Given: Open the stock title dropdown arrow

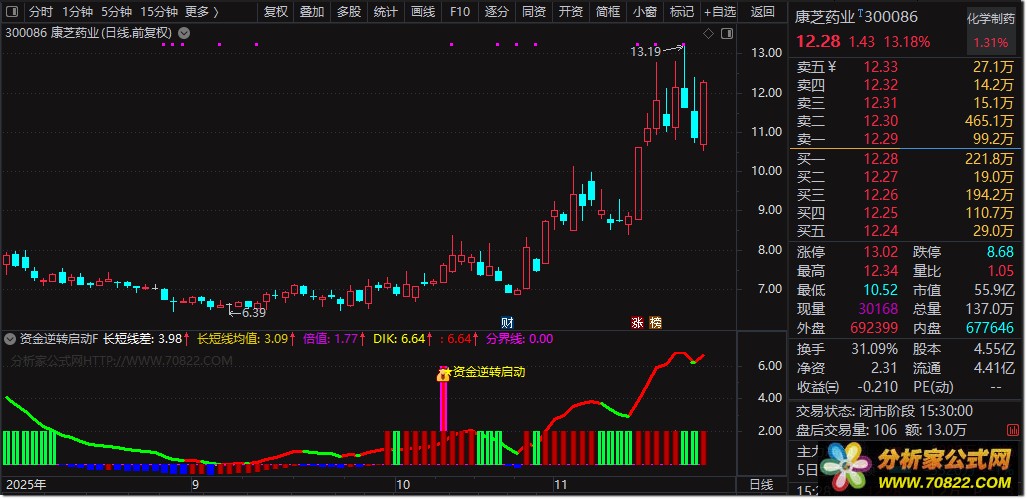Looking at the screenshot, I should (184, 33).
